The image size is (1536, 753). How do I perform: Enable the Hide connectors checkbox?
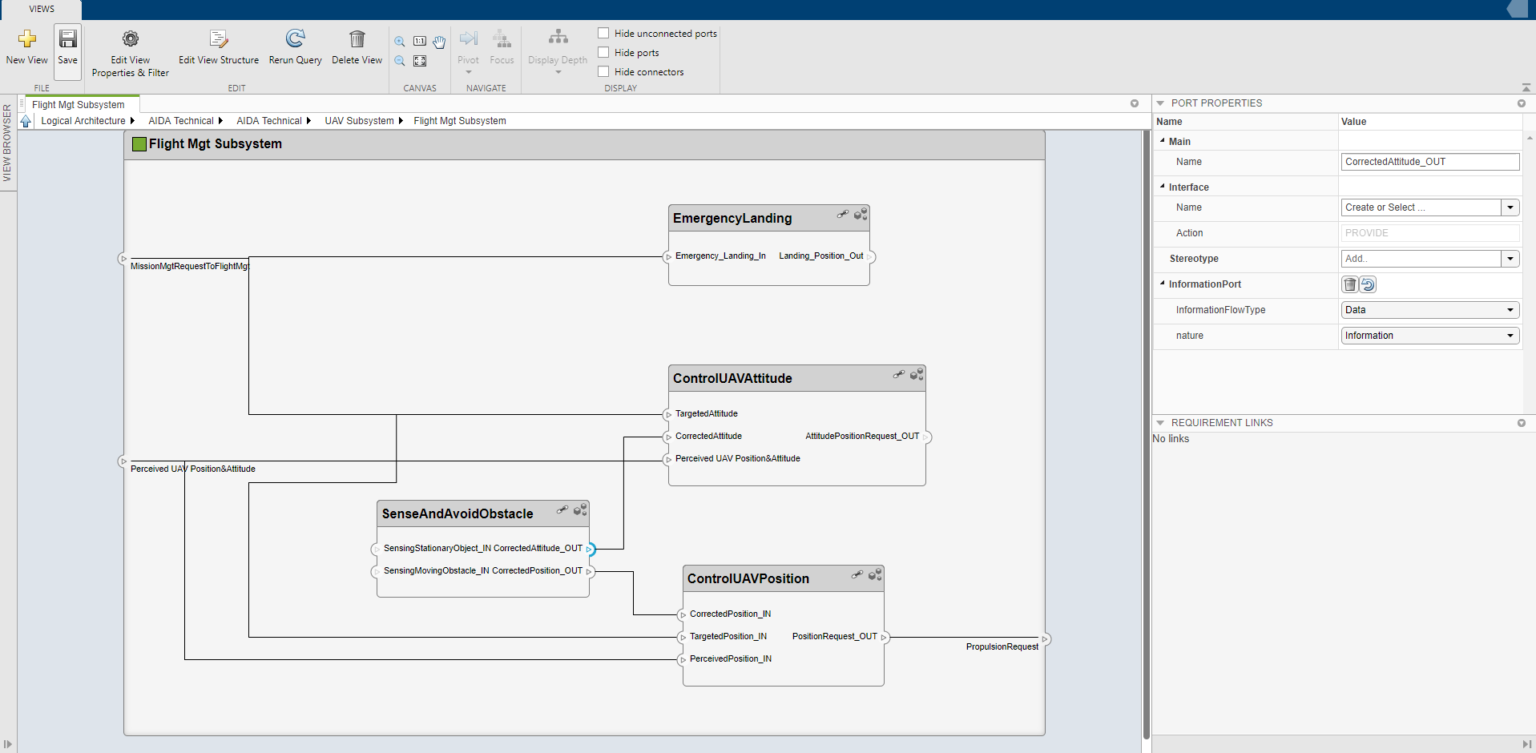tap(603, 71)
